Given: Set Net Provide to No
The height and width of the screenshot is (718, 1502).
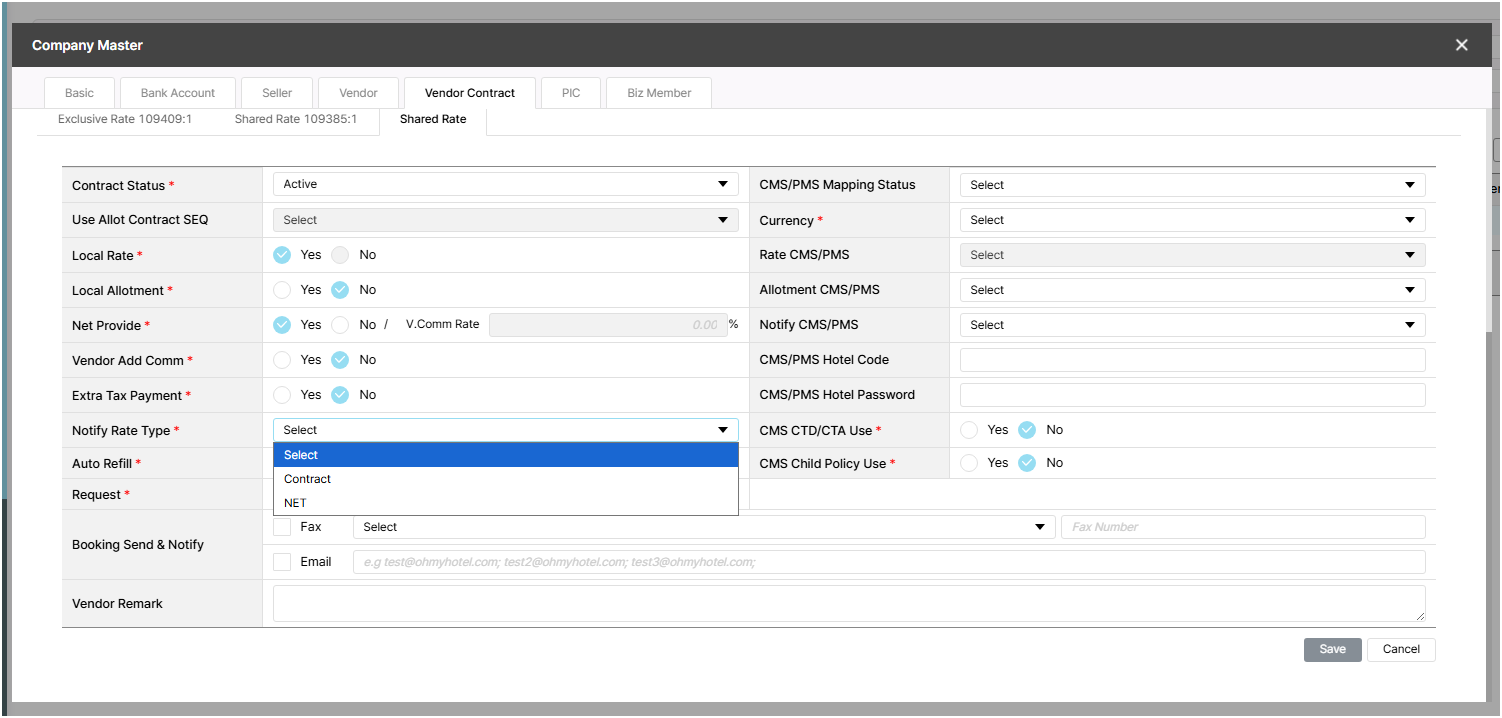Looking at the screenshot, I should click(340, 325).
